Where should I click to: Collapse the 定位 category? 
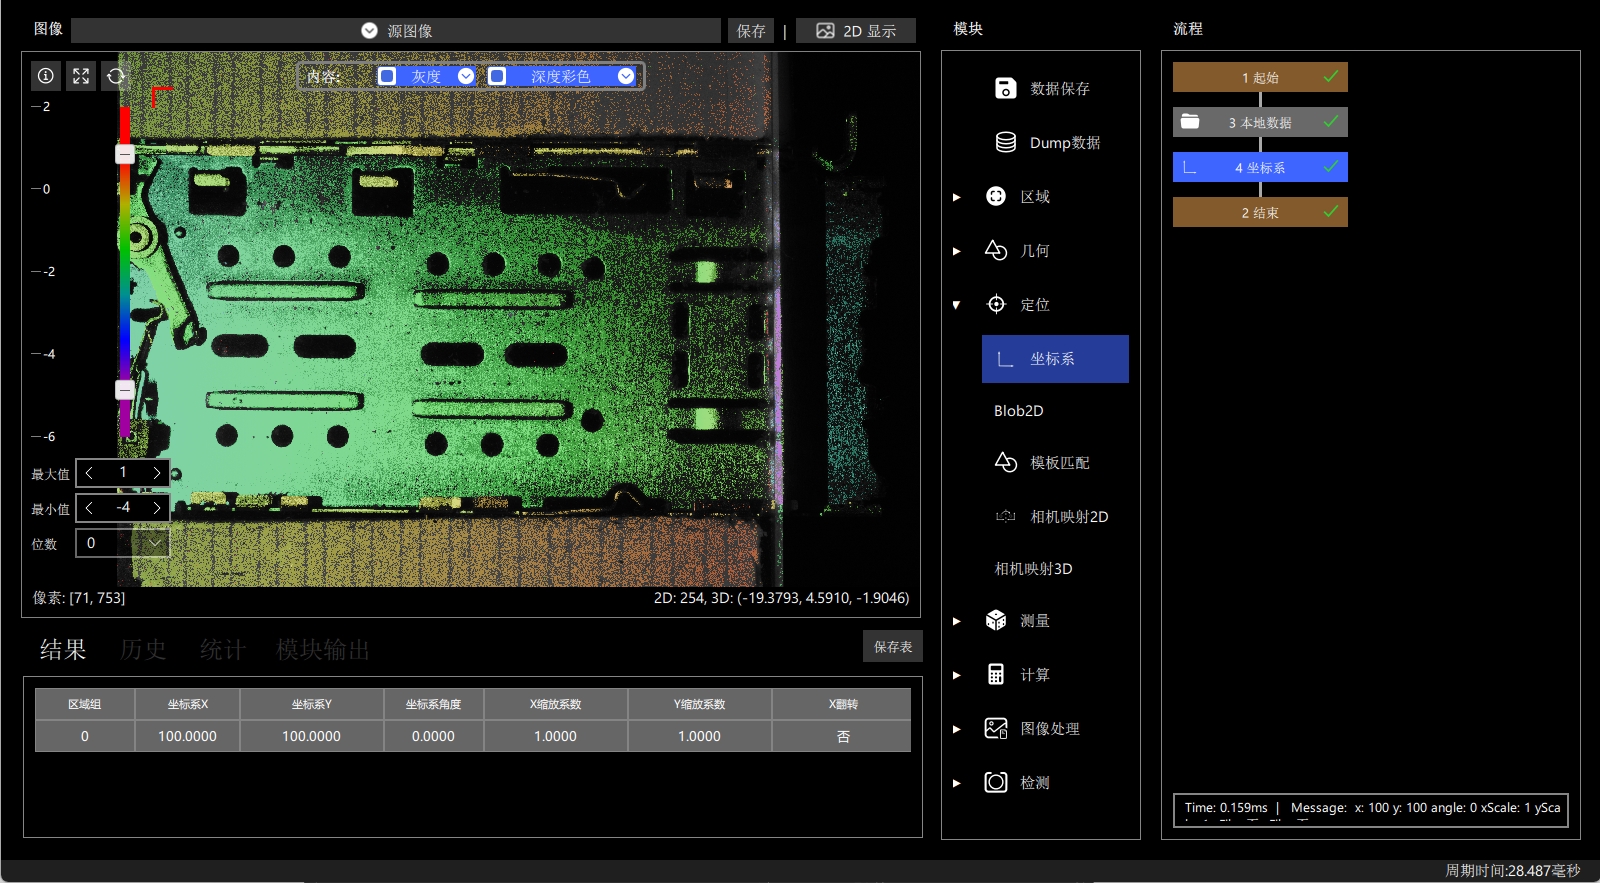957,305
